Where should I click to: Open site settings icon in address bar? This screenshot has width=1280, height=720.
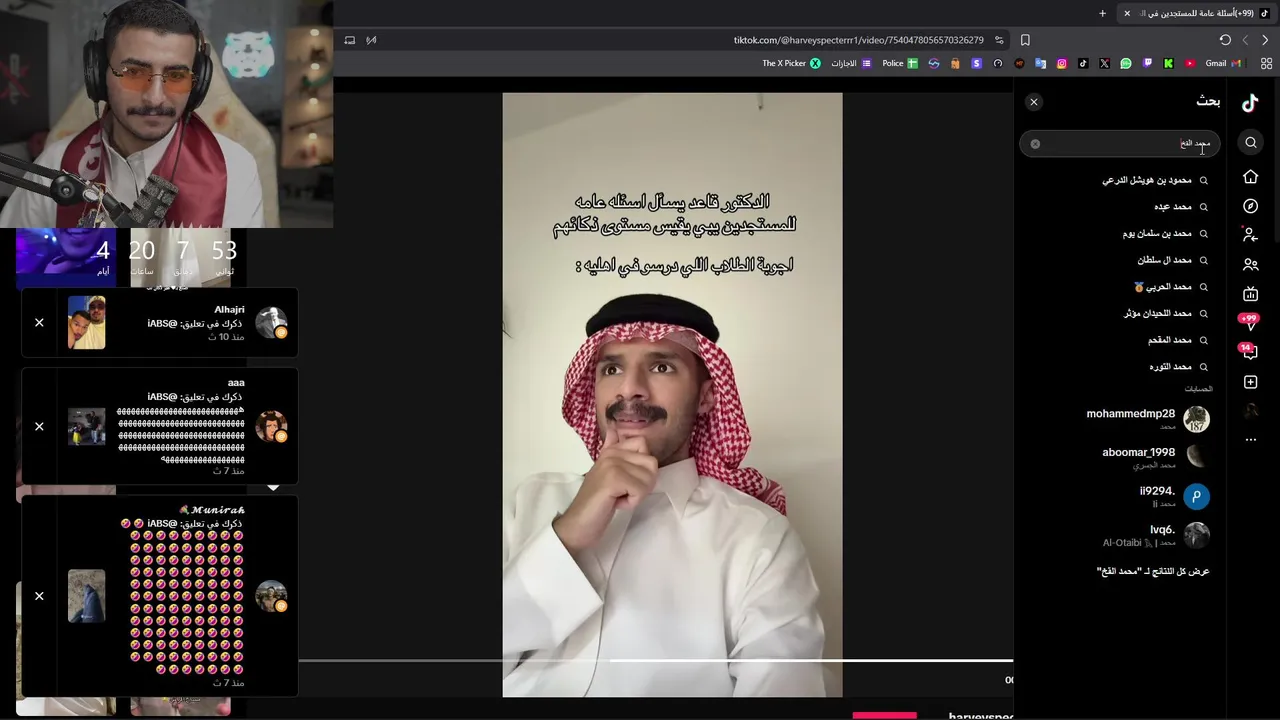tap(999, 40)
